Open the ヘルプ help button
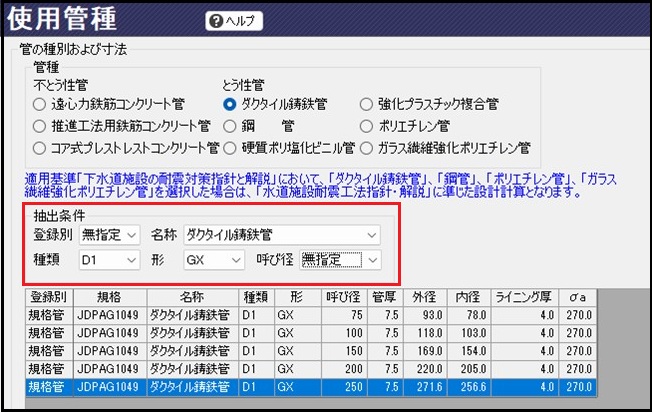The image size is (652, 412). tap(234, 21)
